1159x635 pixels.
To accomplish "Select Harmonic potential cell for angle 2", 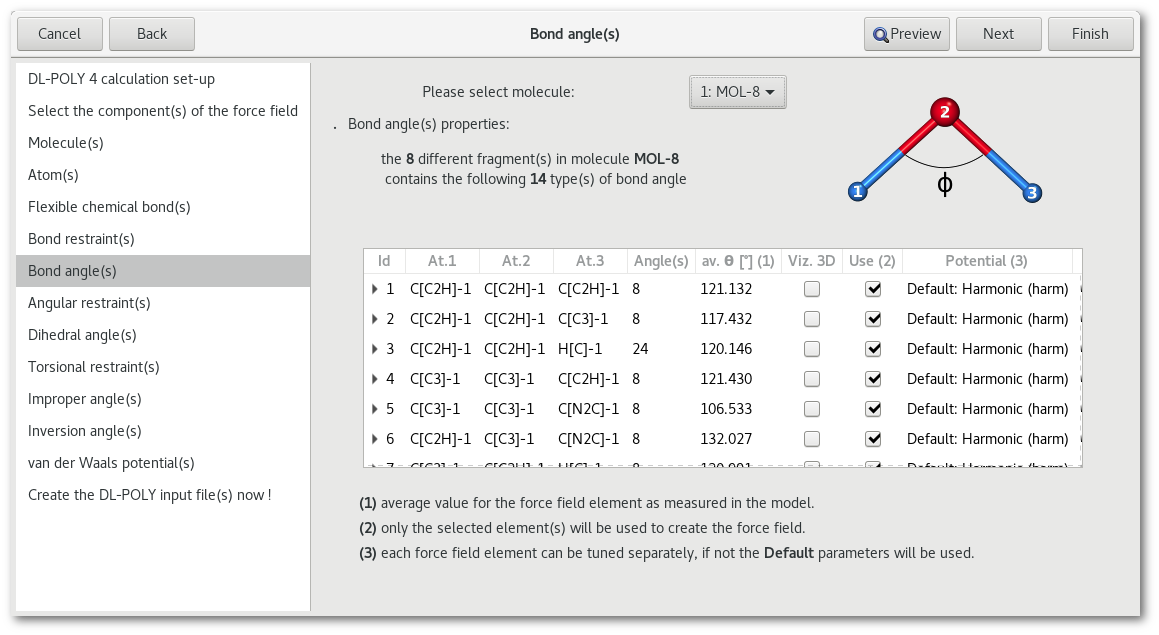I will click(987, 319).
